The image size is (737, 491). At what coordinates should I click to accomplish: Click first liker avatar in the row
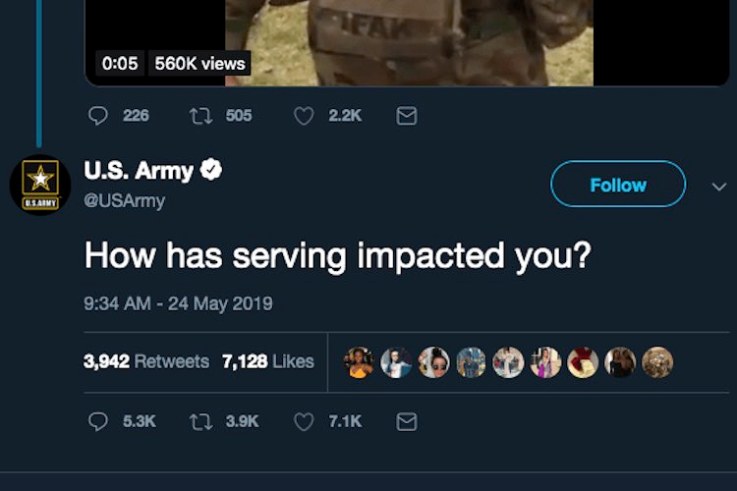[360, 362]
